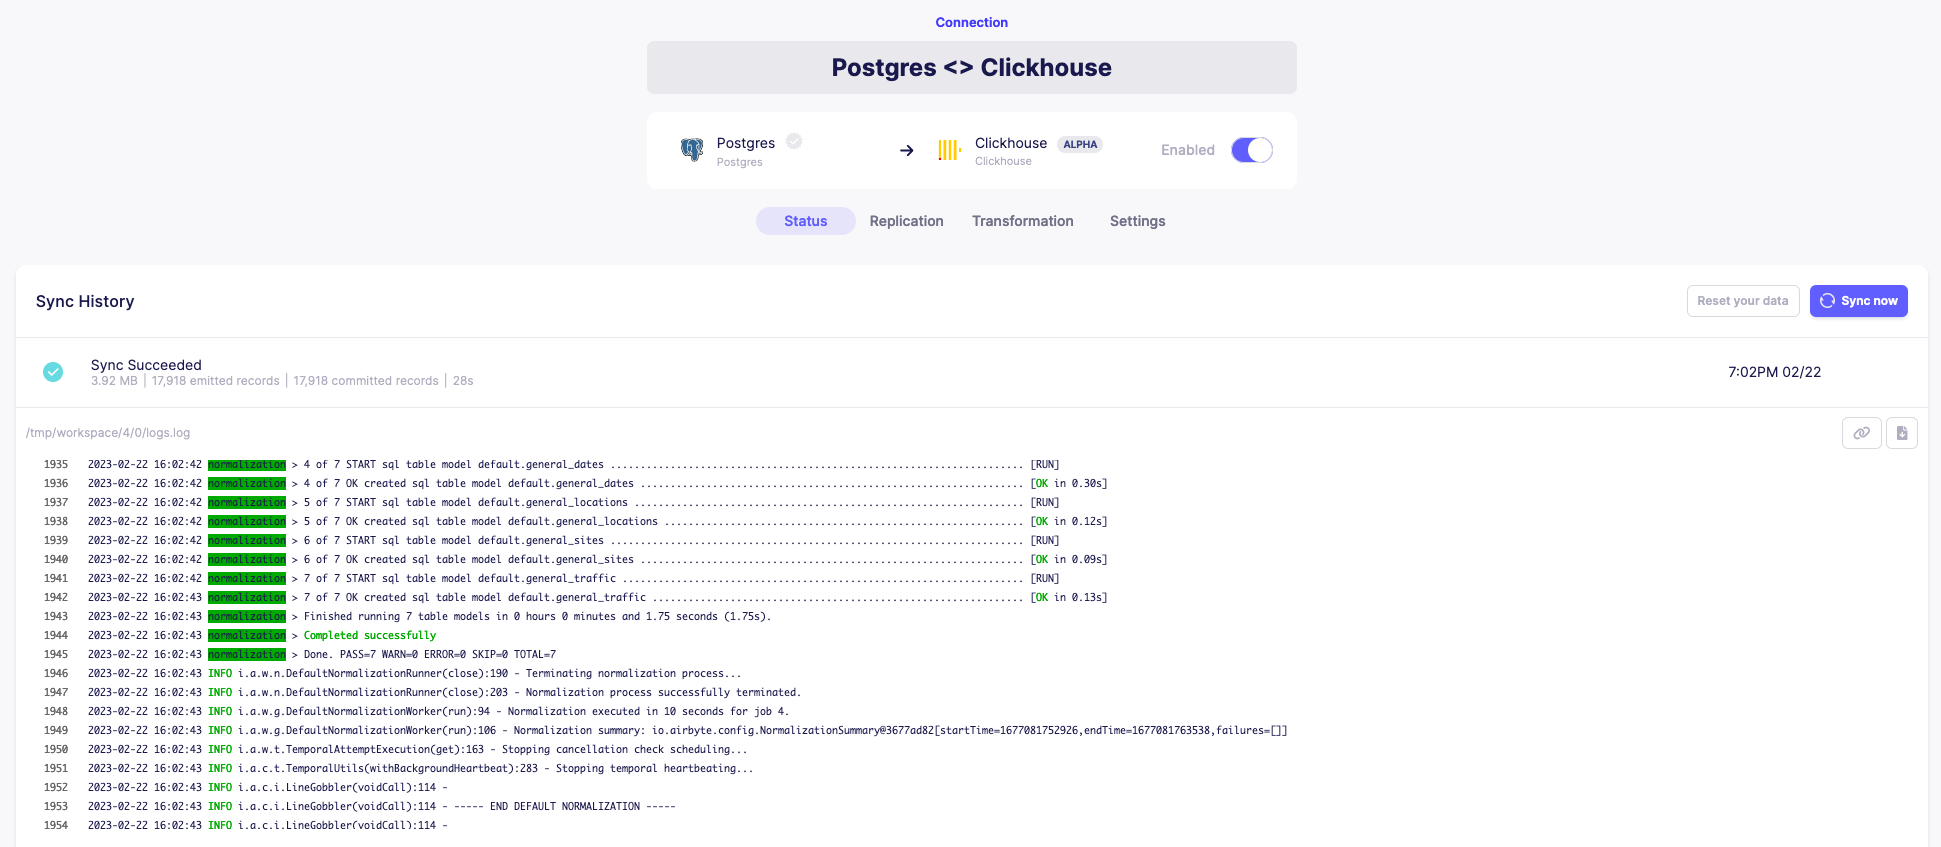Click the Sync Succeeded job row title

pyautogui.click(x=146, y=365)
